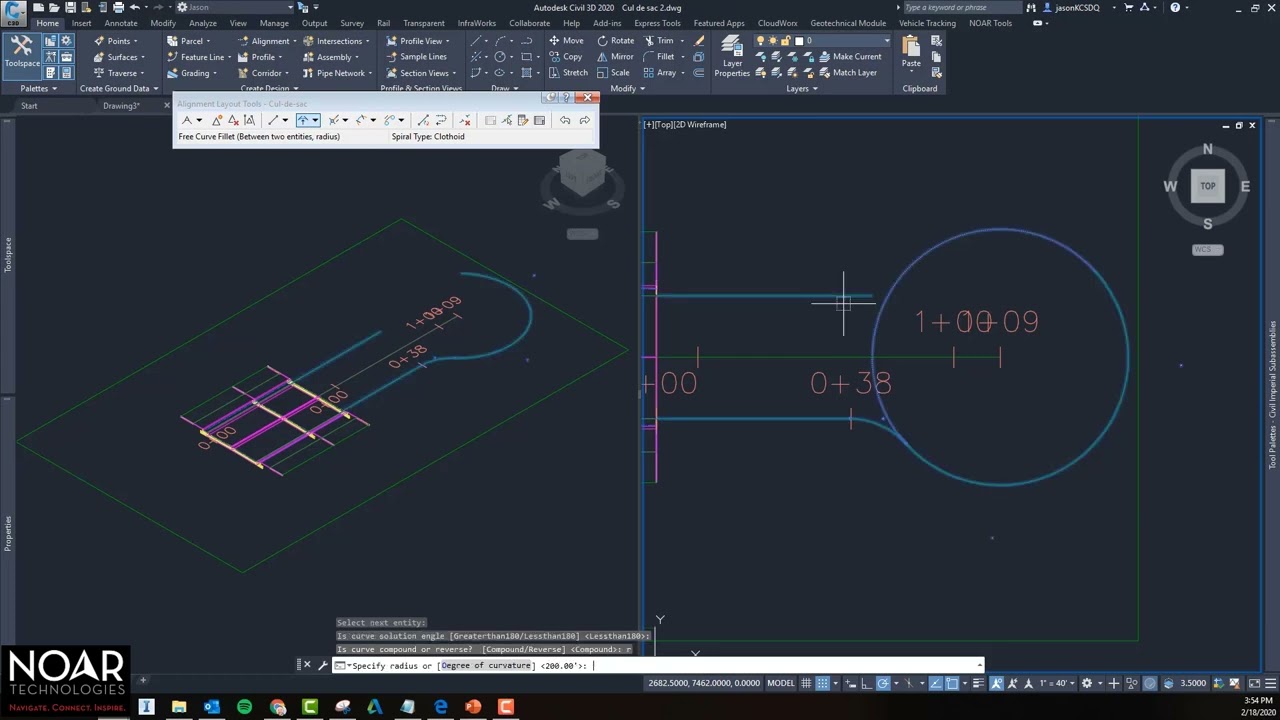1280x720 pixels.
Task: Open Alignment Grid View icon in layout toolbar
Action: [540, 120]
